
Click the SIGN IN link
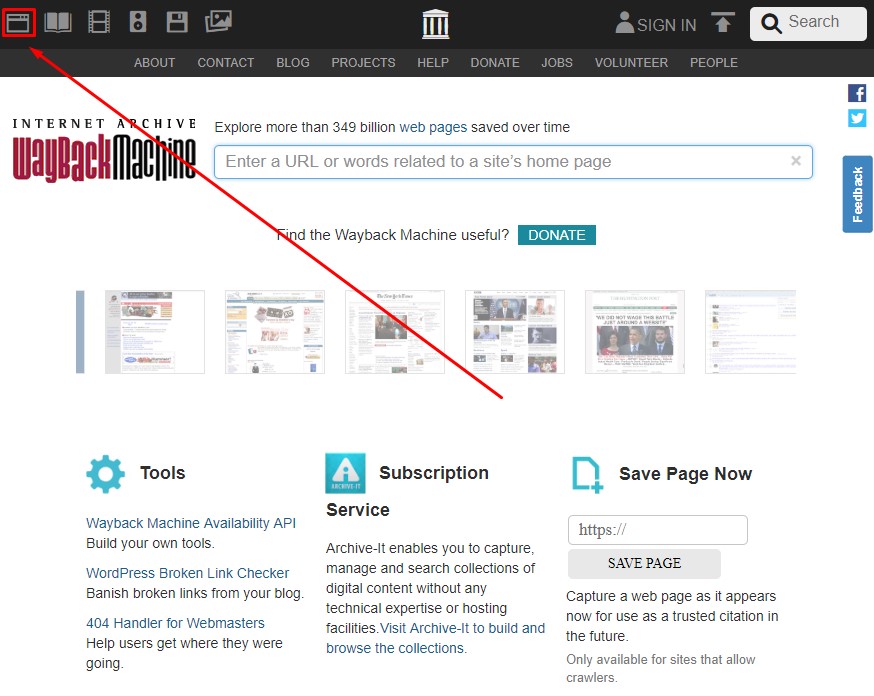tap(667, 25)
